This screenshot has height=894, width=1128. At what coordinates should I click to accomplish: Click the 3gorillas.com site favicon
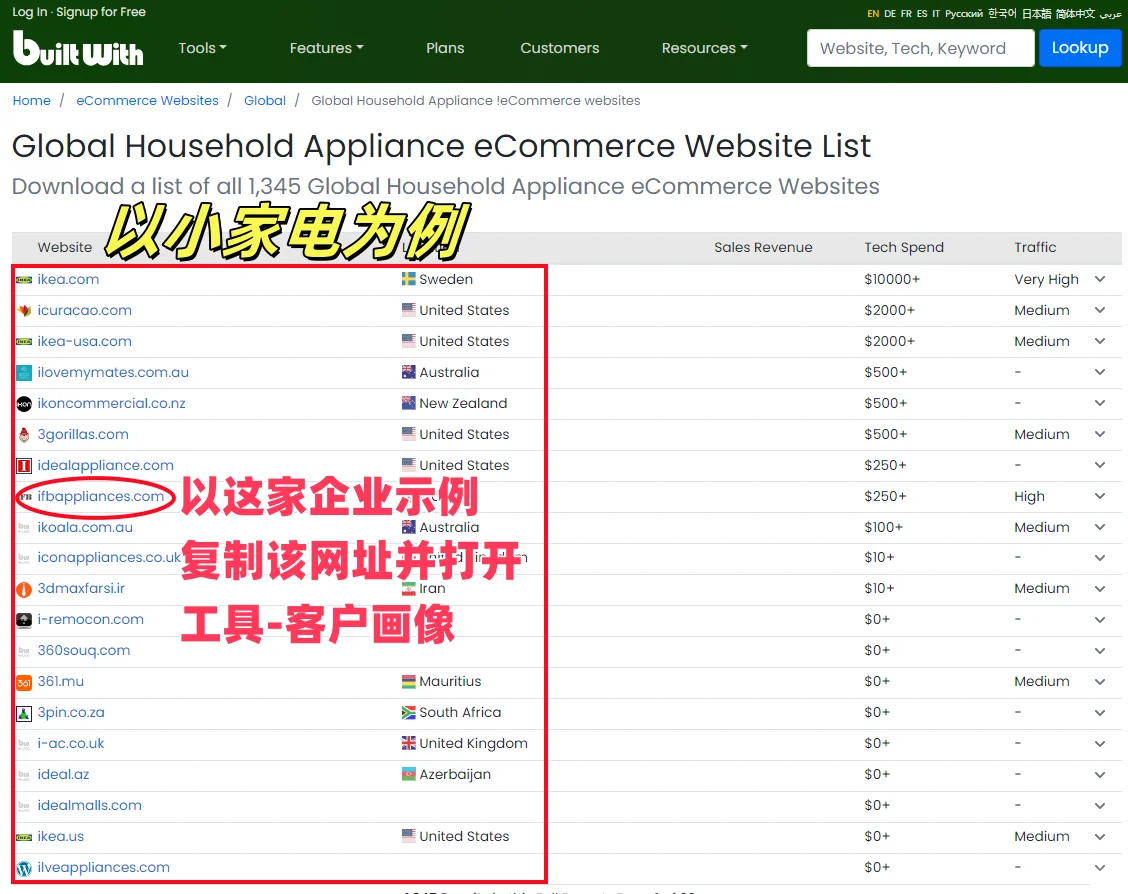coord(24,434)
